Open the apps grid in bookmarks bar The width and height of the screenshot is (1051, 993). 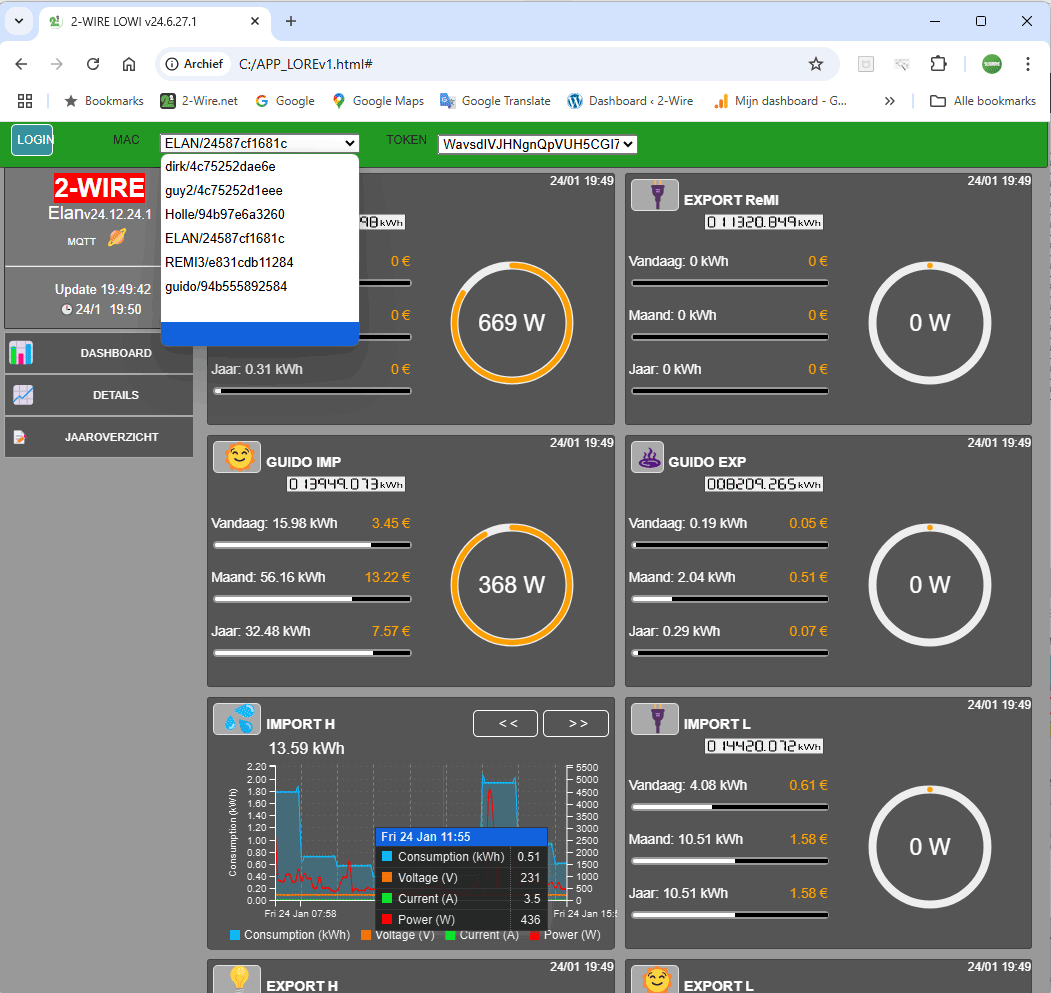[25, 101]
